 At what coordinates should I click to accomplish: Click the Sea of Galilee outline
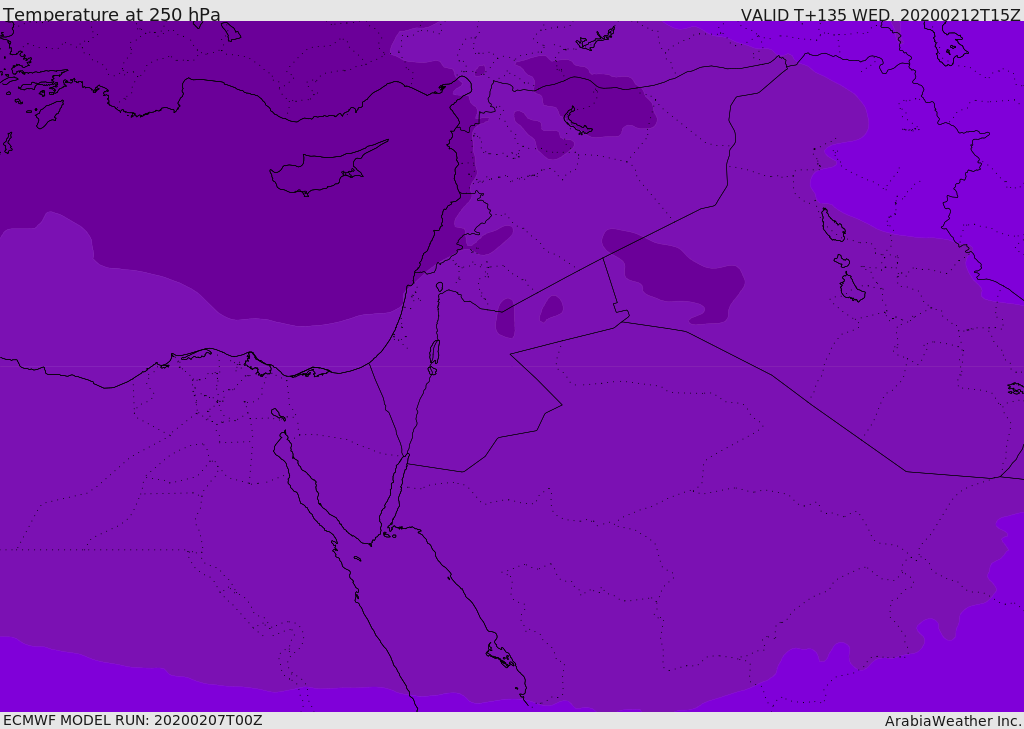(x=440, y=287)
